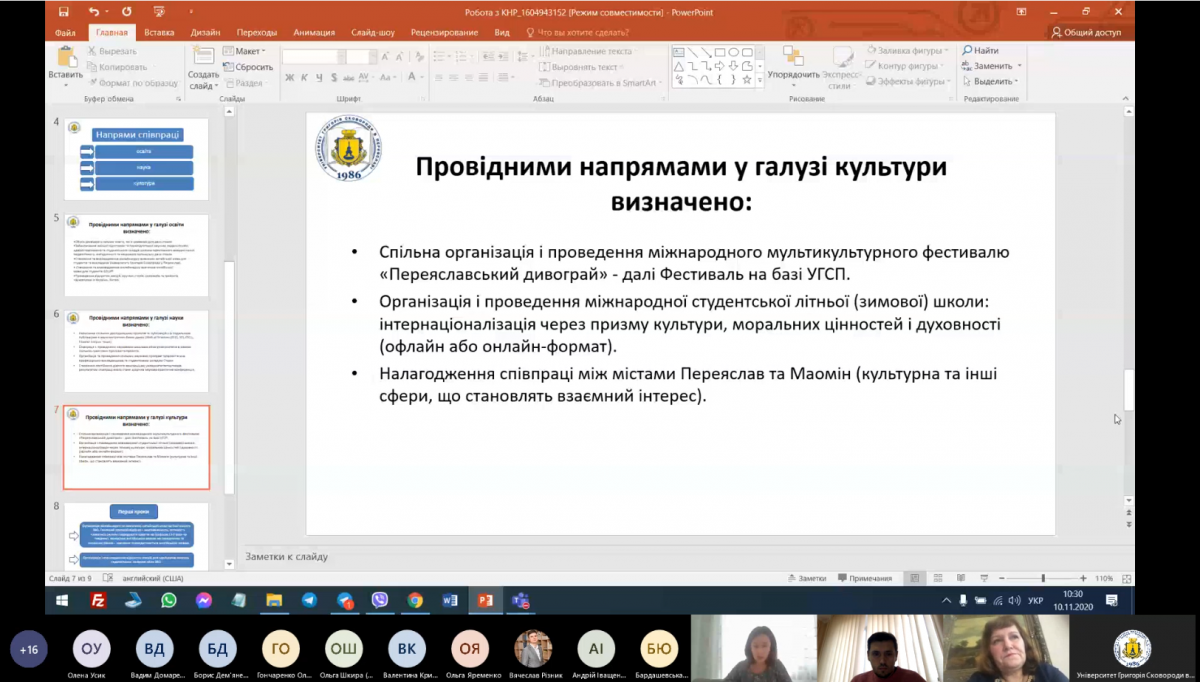Switch to the Анимация ribbon tab
Image resolution: width=1200 pixels, height=682 pixels.
[315, 32]
